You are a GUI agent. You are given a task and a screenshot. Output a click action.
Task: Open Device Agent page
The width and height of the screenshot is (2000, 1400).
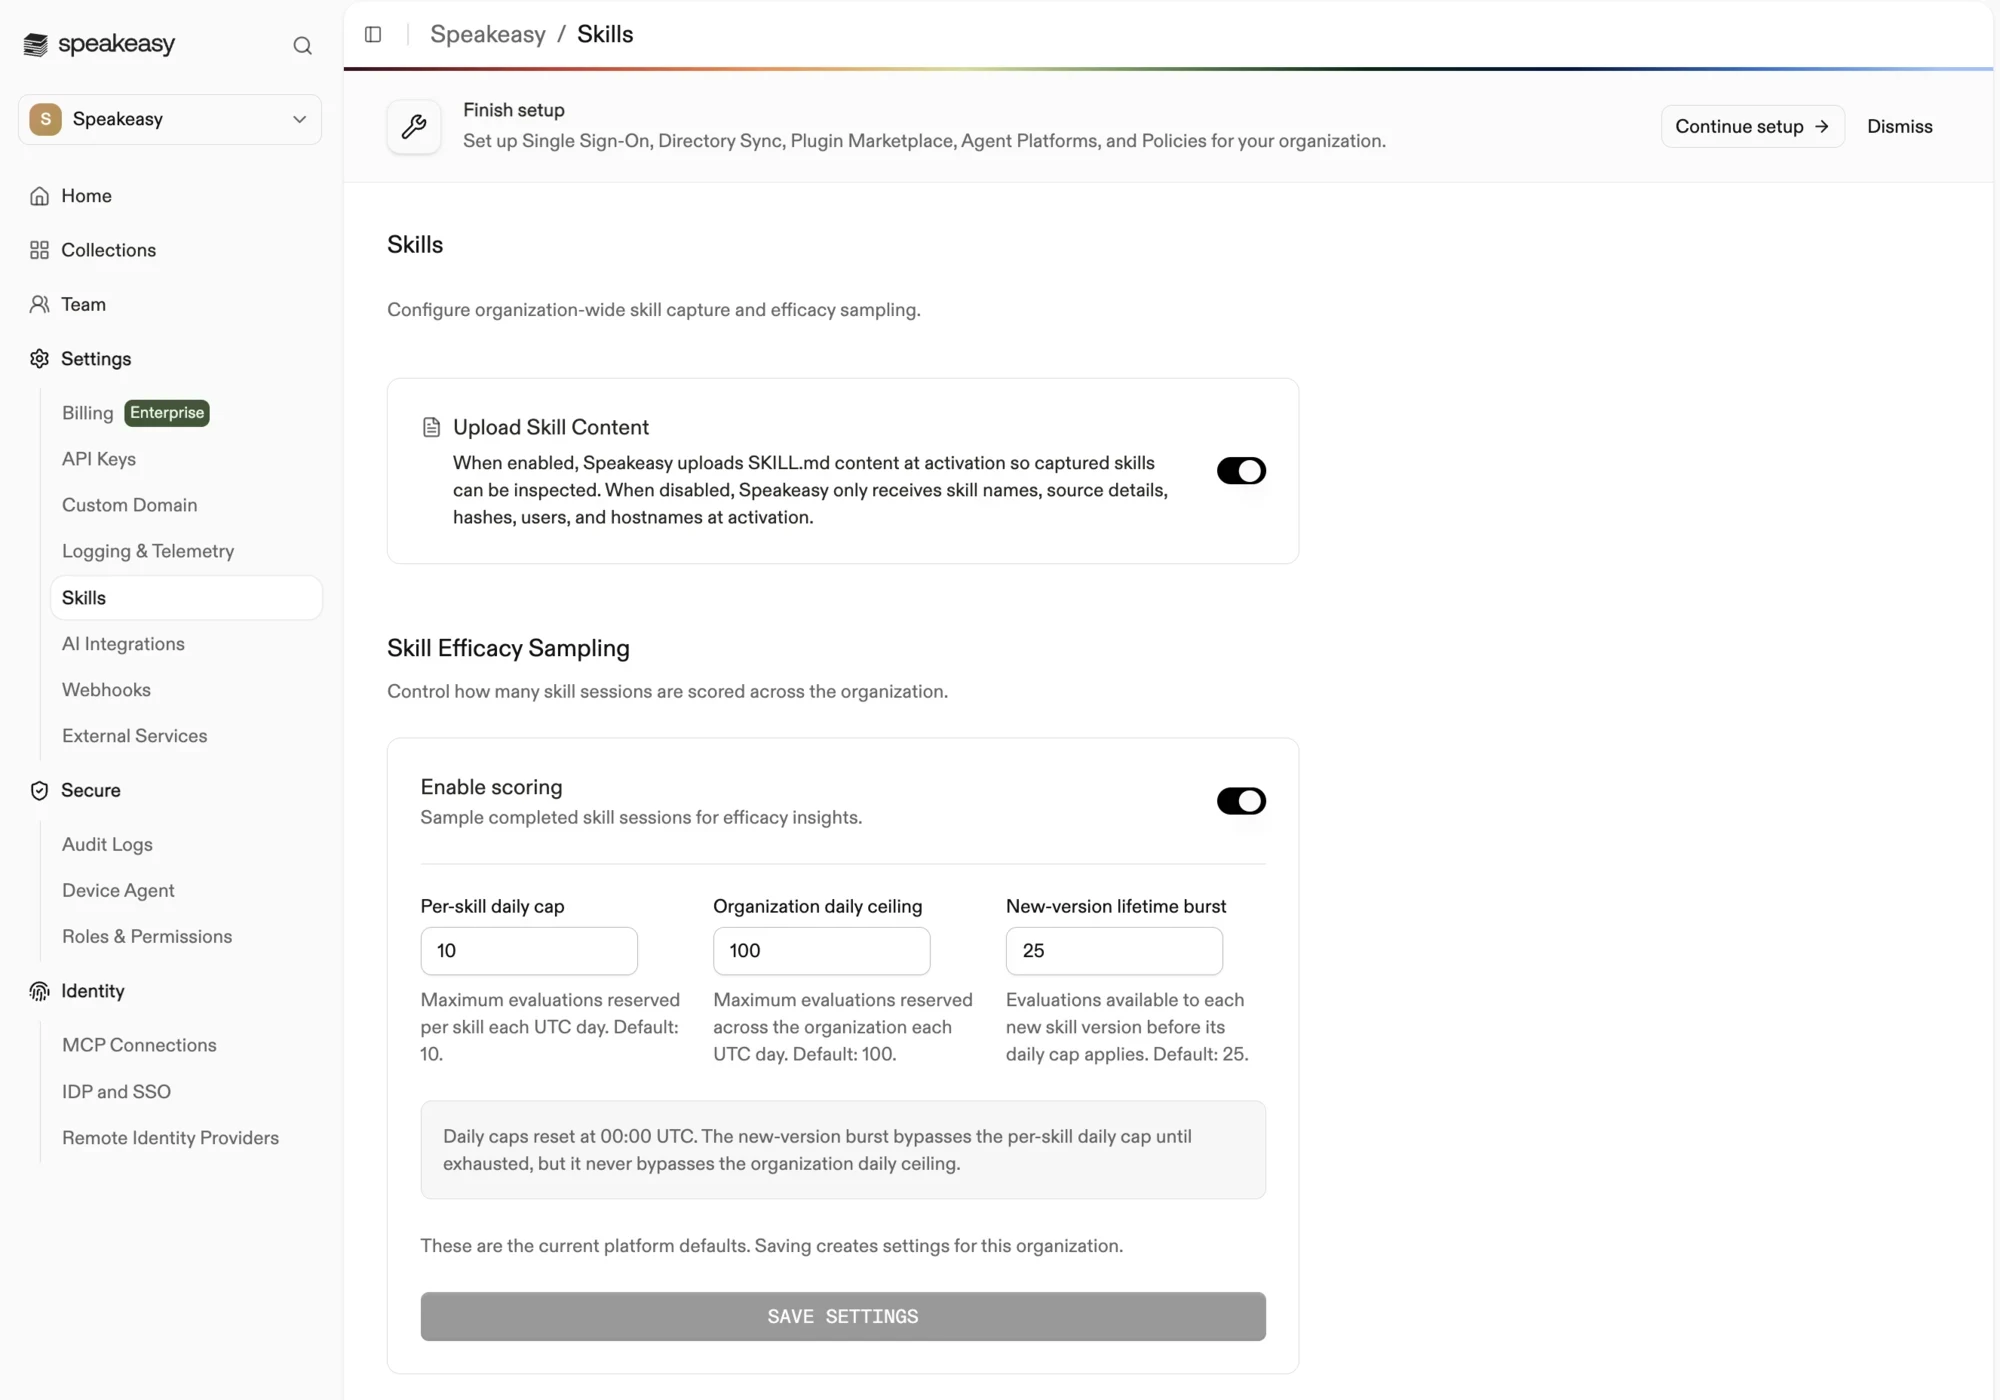click(118, 890)
